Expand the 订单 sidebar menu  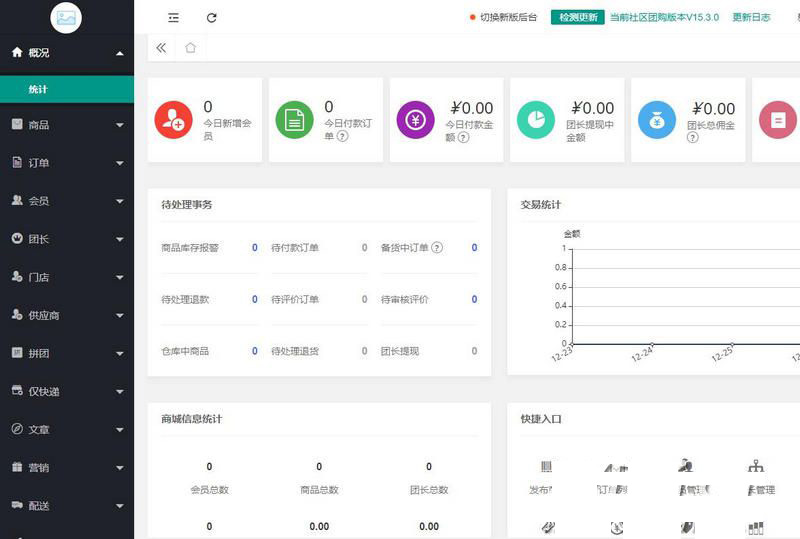(66, 163)
